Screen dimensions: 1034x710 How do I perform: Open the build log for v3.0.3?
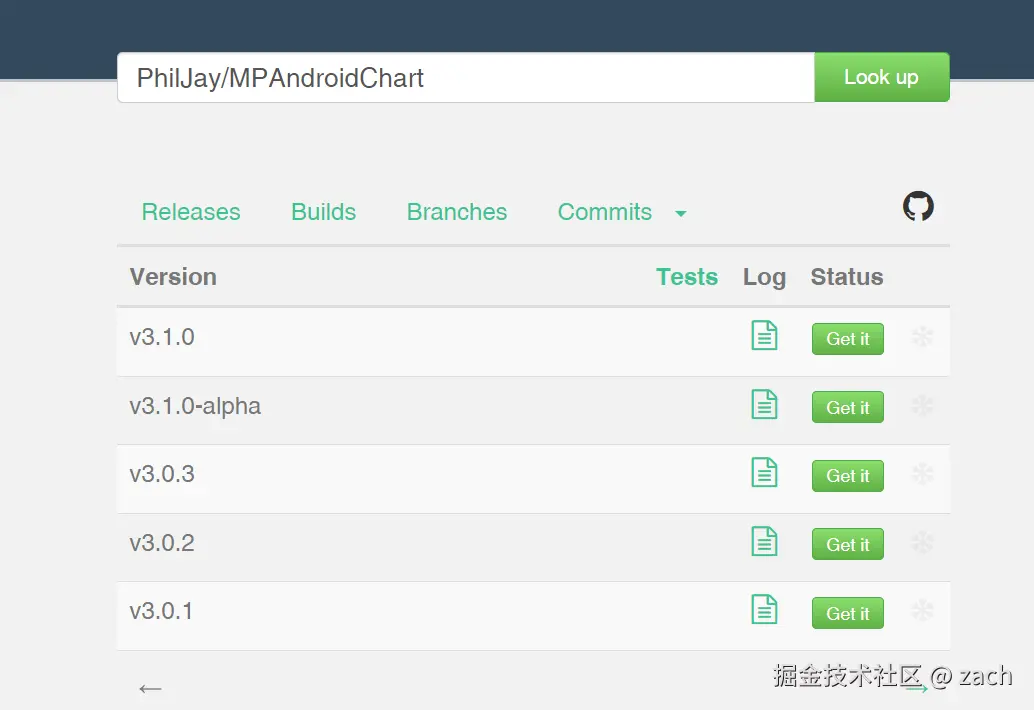[x=764, y=473]
